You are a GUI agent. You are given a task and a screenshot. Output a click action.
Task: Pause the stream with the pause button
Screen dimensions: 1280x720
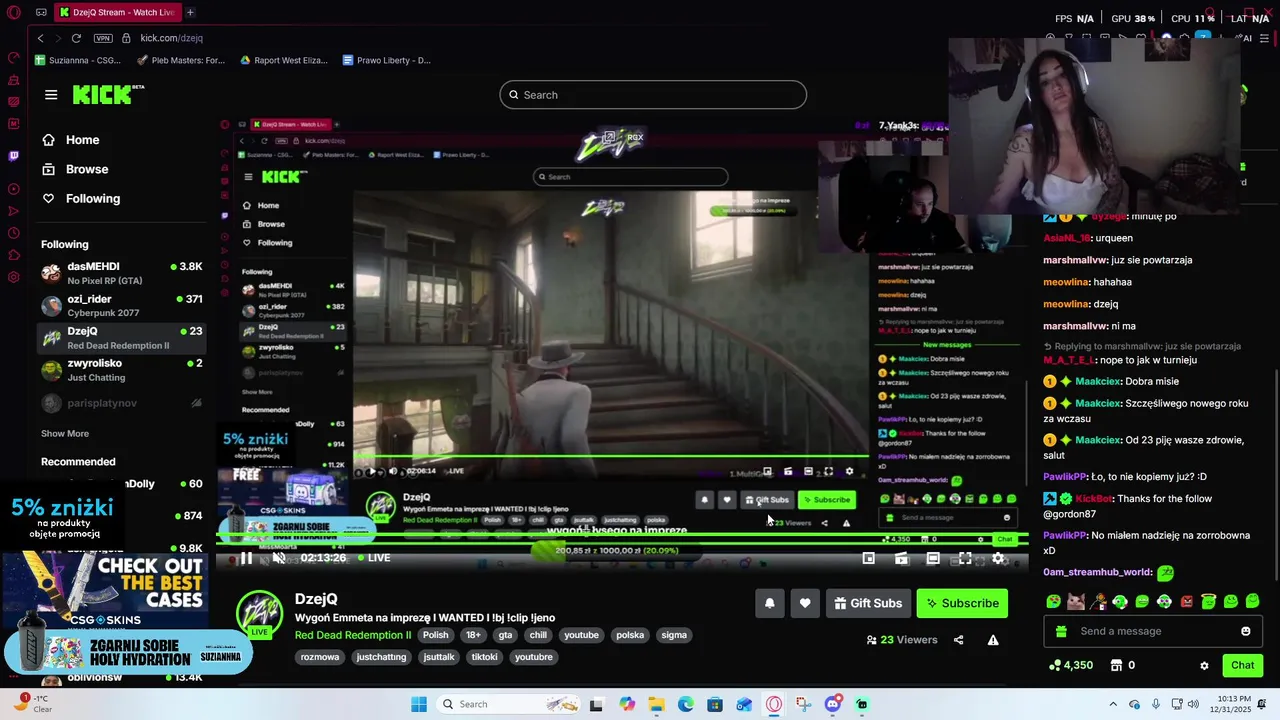click(246, 558)
